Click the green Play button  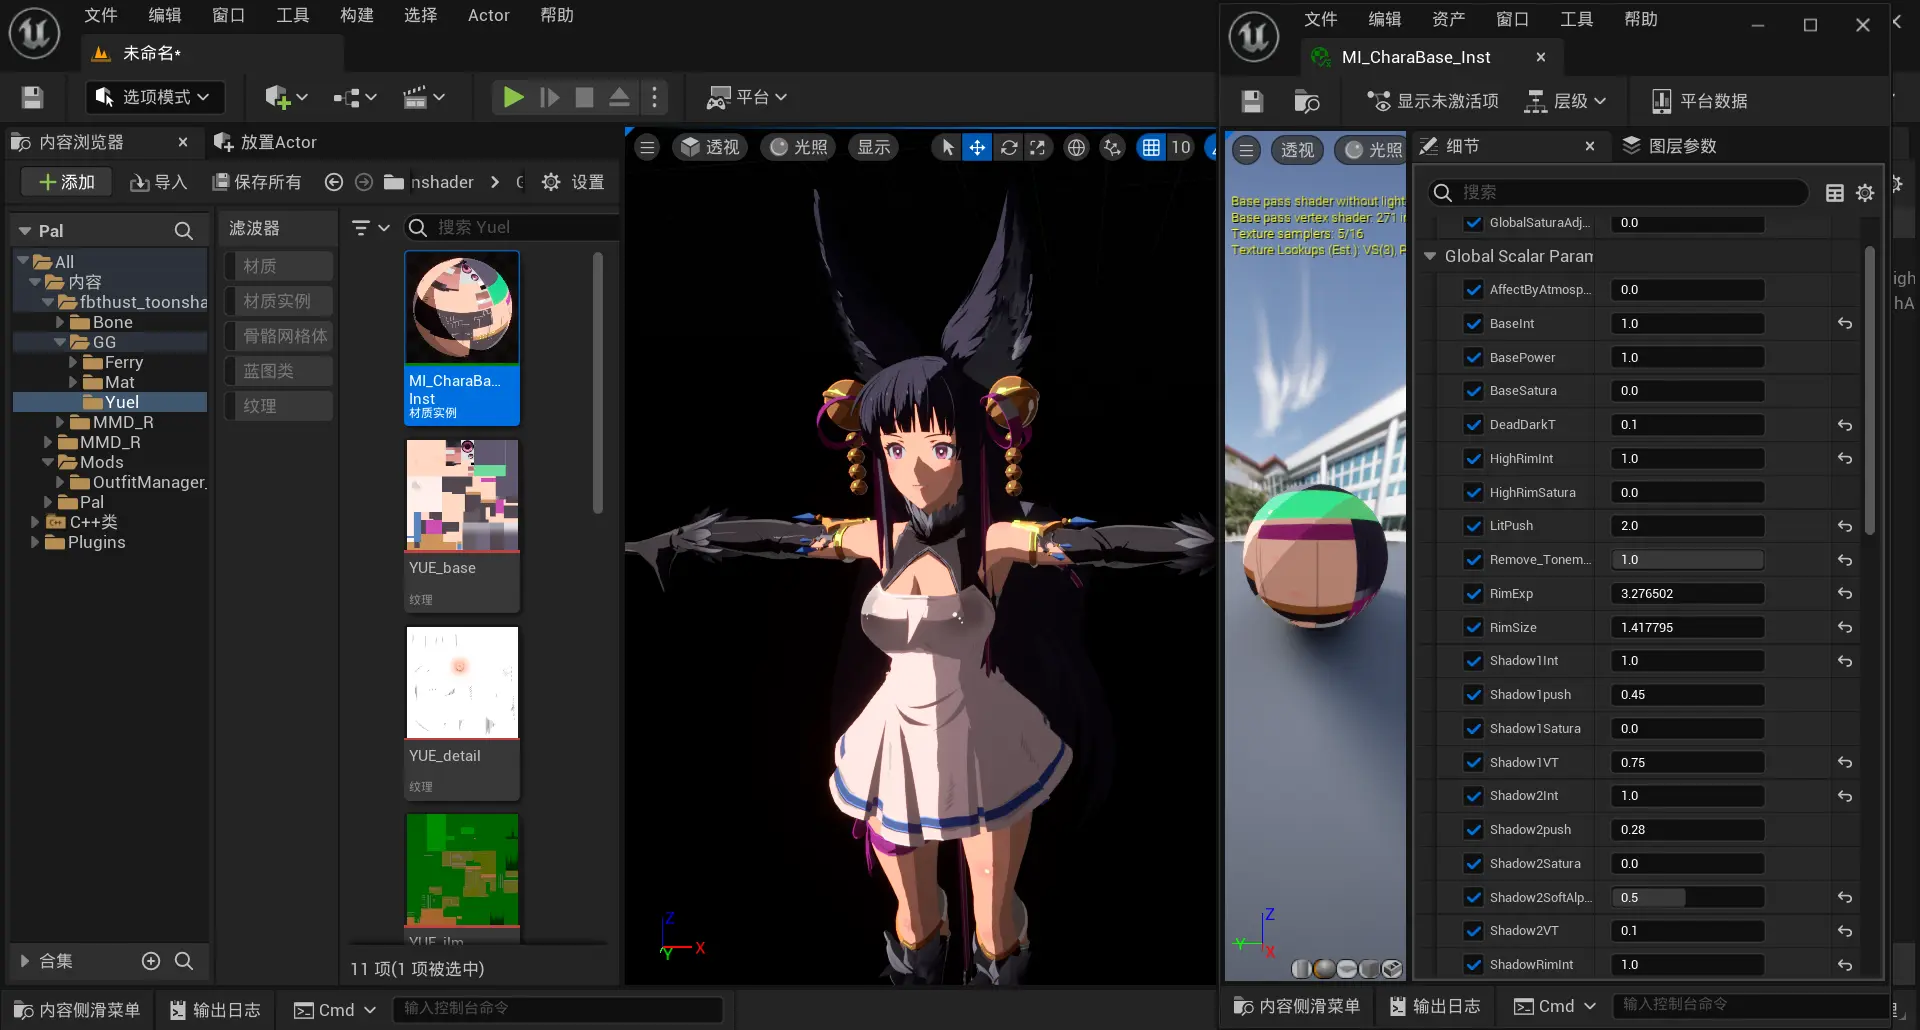click(x=513, y=97)
